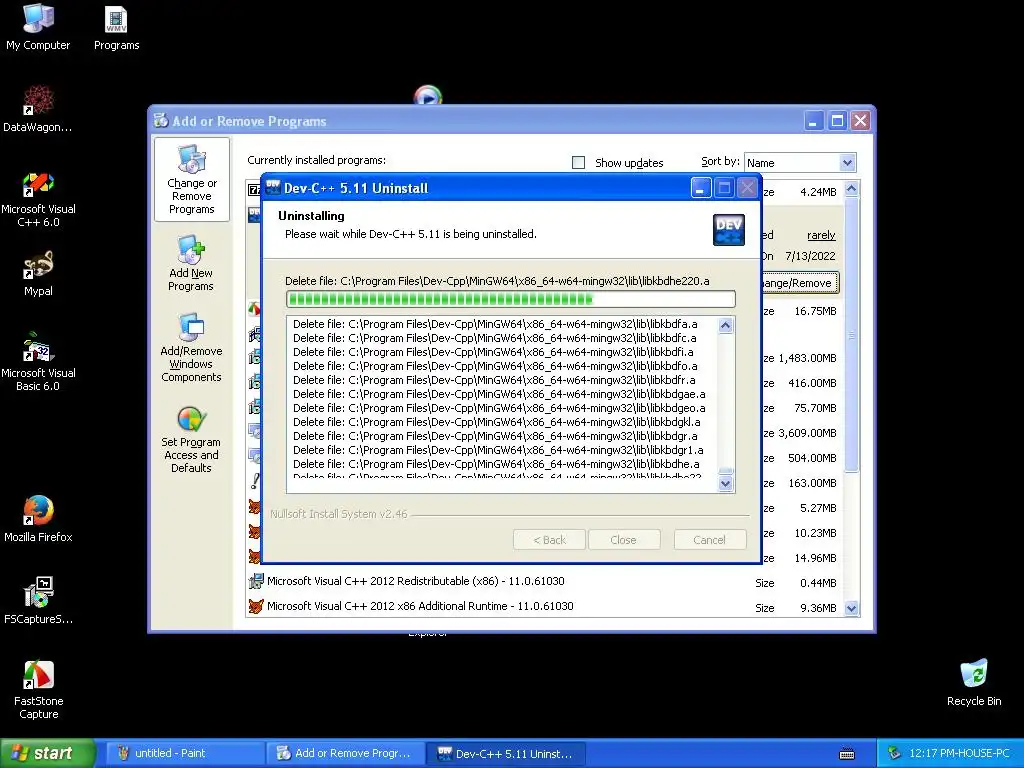Click the Dev-C++ Uninstall title bar icon
The width and height of the screenshot is (1024, 768).
273,187
